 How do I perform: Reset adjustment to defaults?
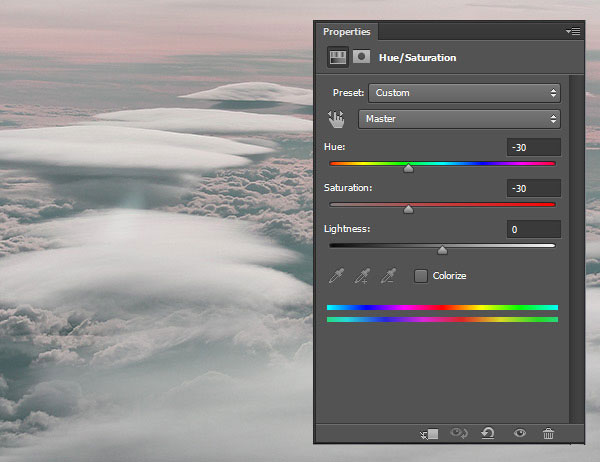click(x=488, y=433)
